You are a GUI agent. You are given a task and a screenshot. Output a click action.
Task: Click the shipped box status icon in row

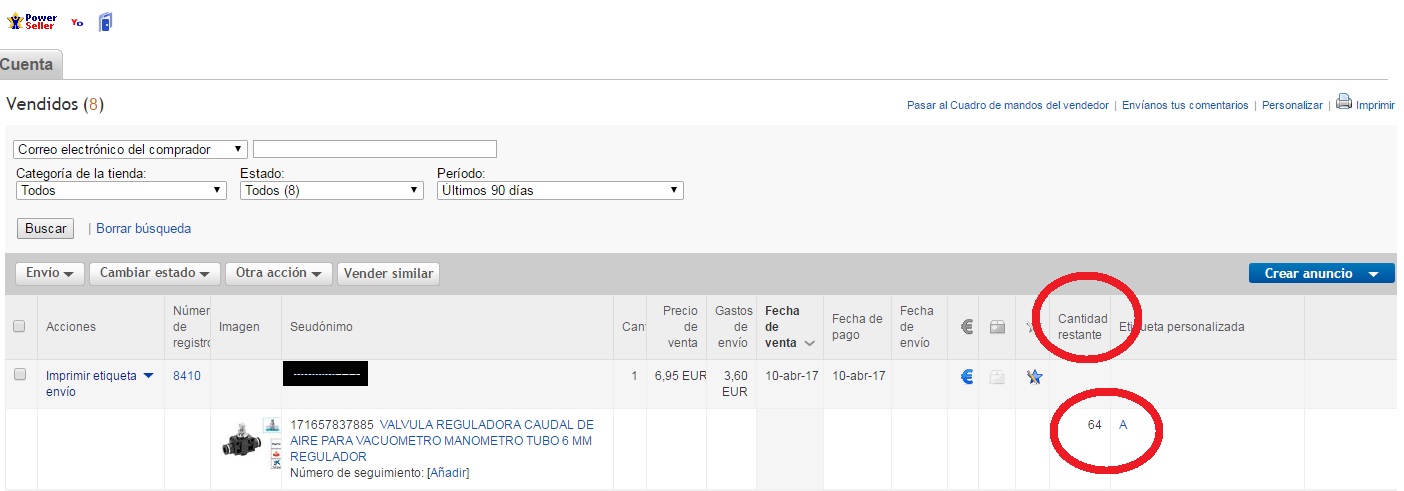[997, 377]
